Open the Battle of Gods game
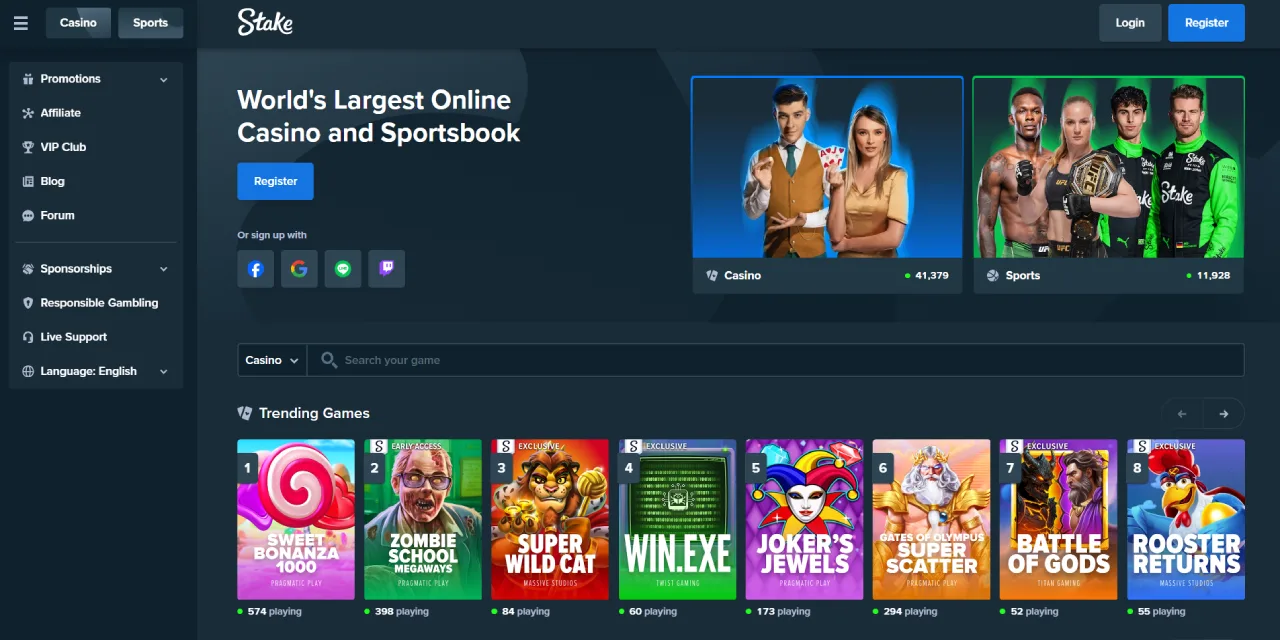 (1059, 520)
